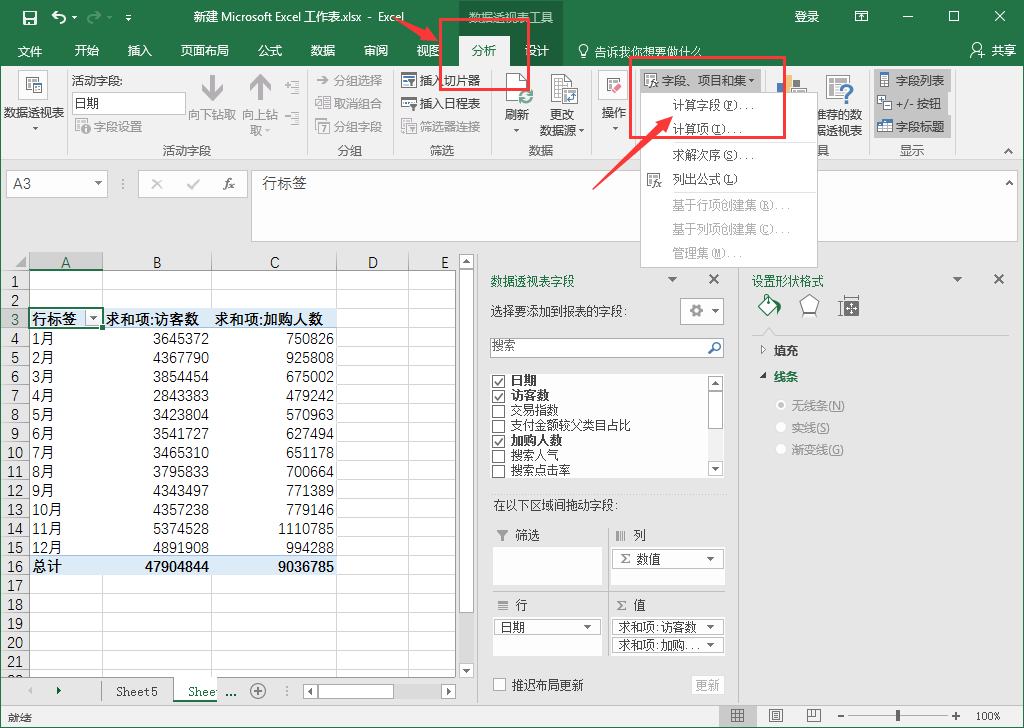Toggle the 字段列表 (Field List) button
1024x728 pixels.
[910, 80]
